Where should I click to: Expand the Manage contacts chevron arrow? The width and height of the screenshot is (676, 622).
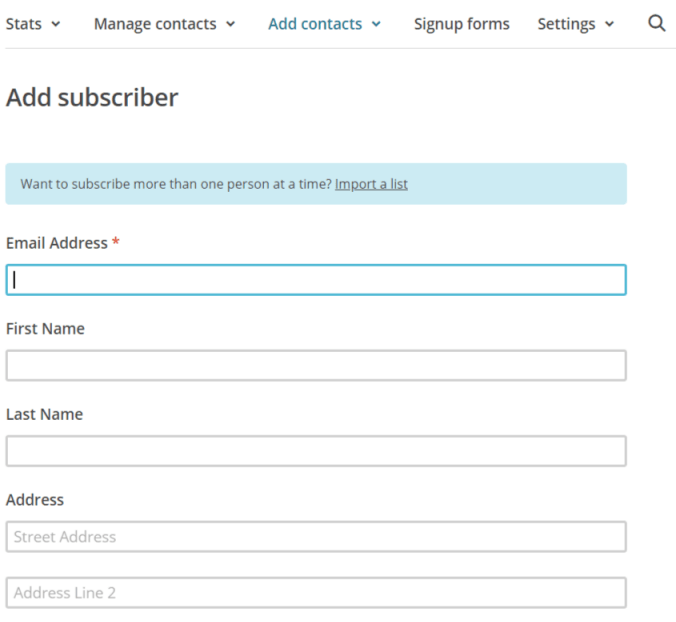[x=231, y=24]
